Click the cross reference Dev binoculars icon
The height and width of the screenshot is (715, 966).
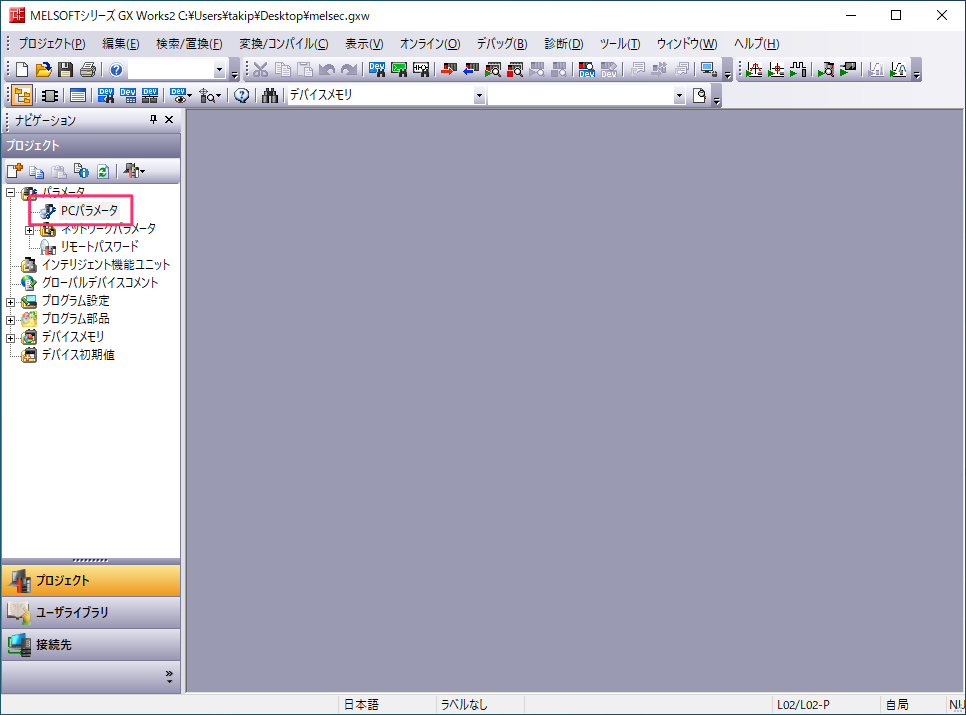click(x=106, y=95)
